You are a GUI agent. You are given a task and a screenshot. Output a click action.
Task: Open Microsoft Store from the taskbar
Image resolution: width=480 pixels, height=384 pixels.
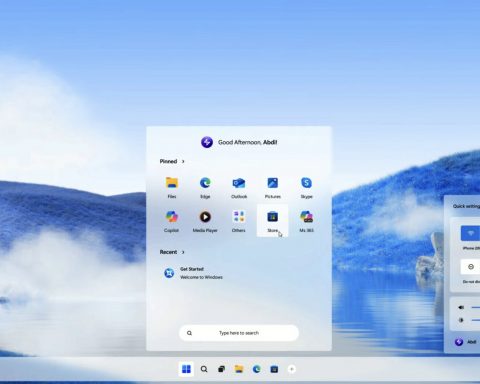pyautogui.click(x=274, y=369)
